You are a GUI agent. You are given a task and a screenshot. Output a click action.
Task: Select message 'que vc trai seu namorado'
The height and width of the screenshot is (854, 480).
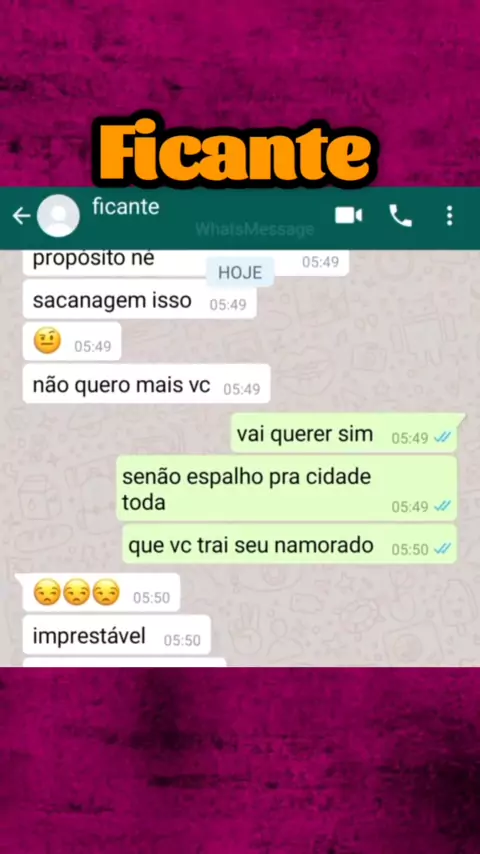pyautogui.click(x=289, y=544)
